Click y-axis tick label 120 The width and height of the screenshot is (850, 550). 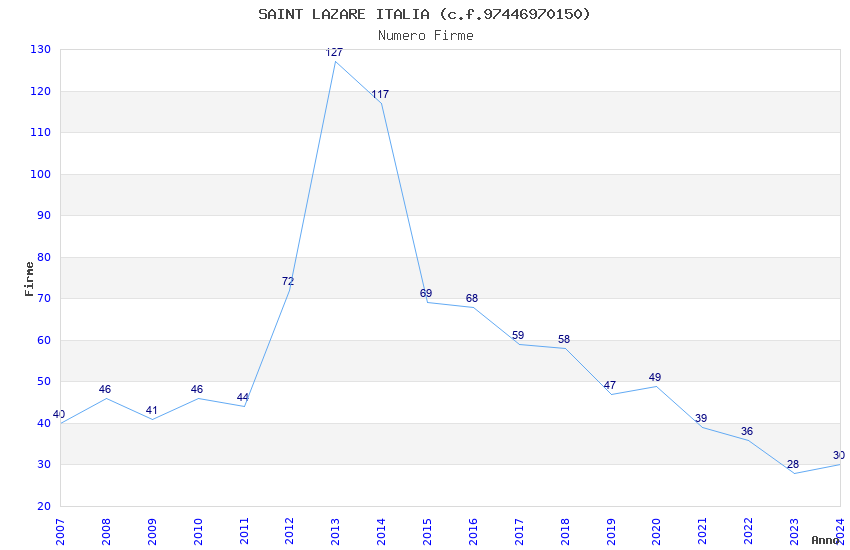[x=41, y=91]
